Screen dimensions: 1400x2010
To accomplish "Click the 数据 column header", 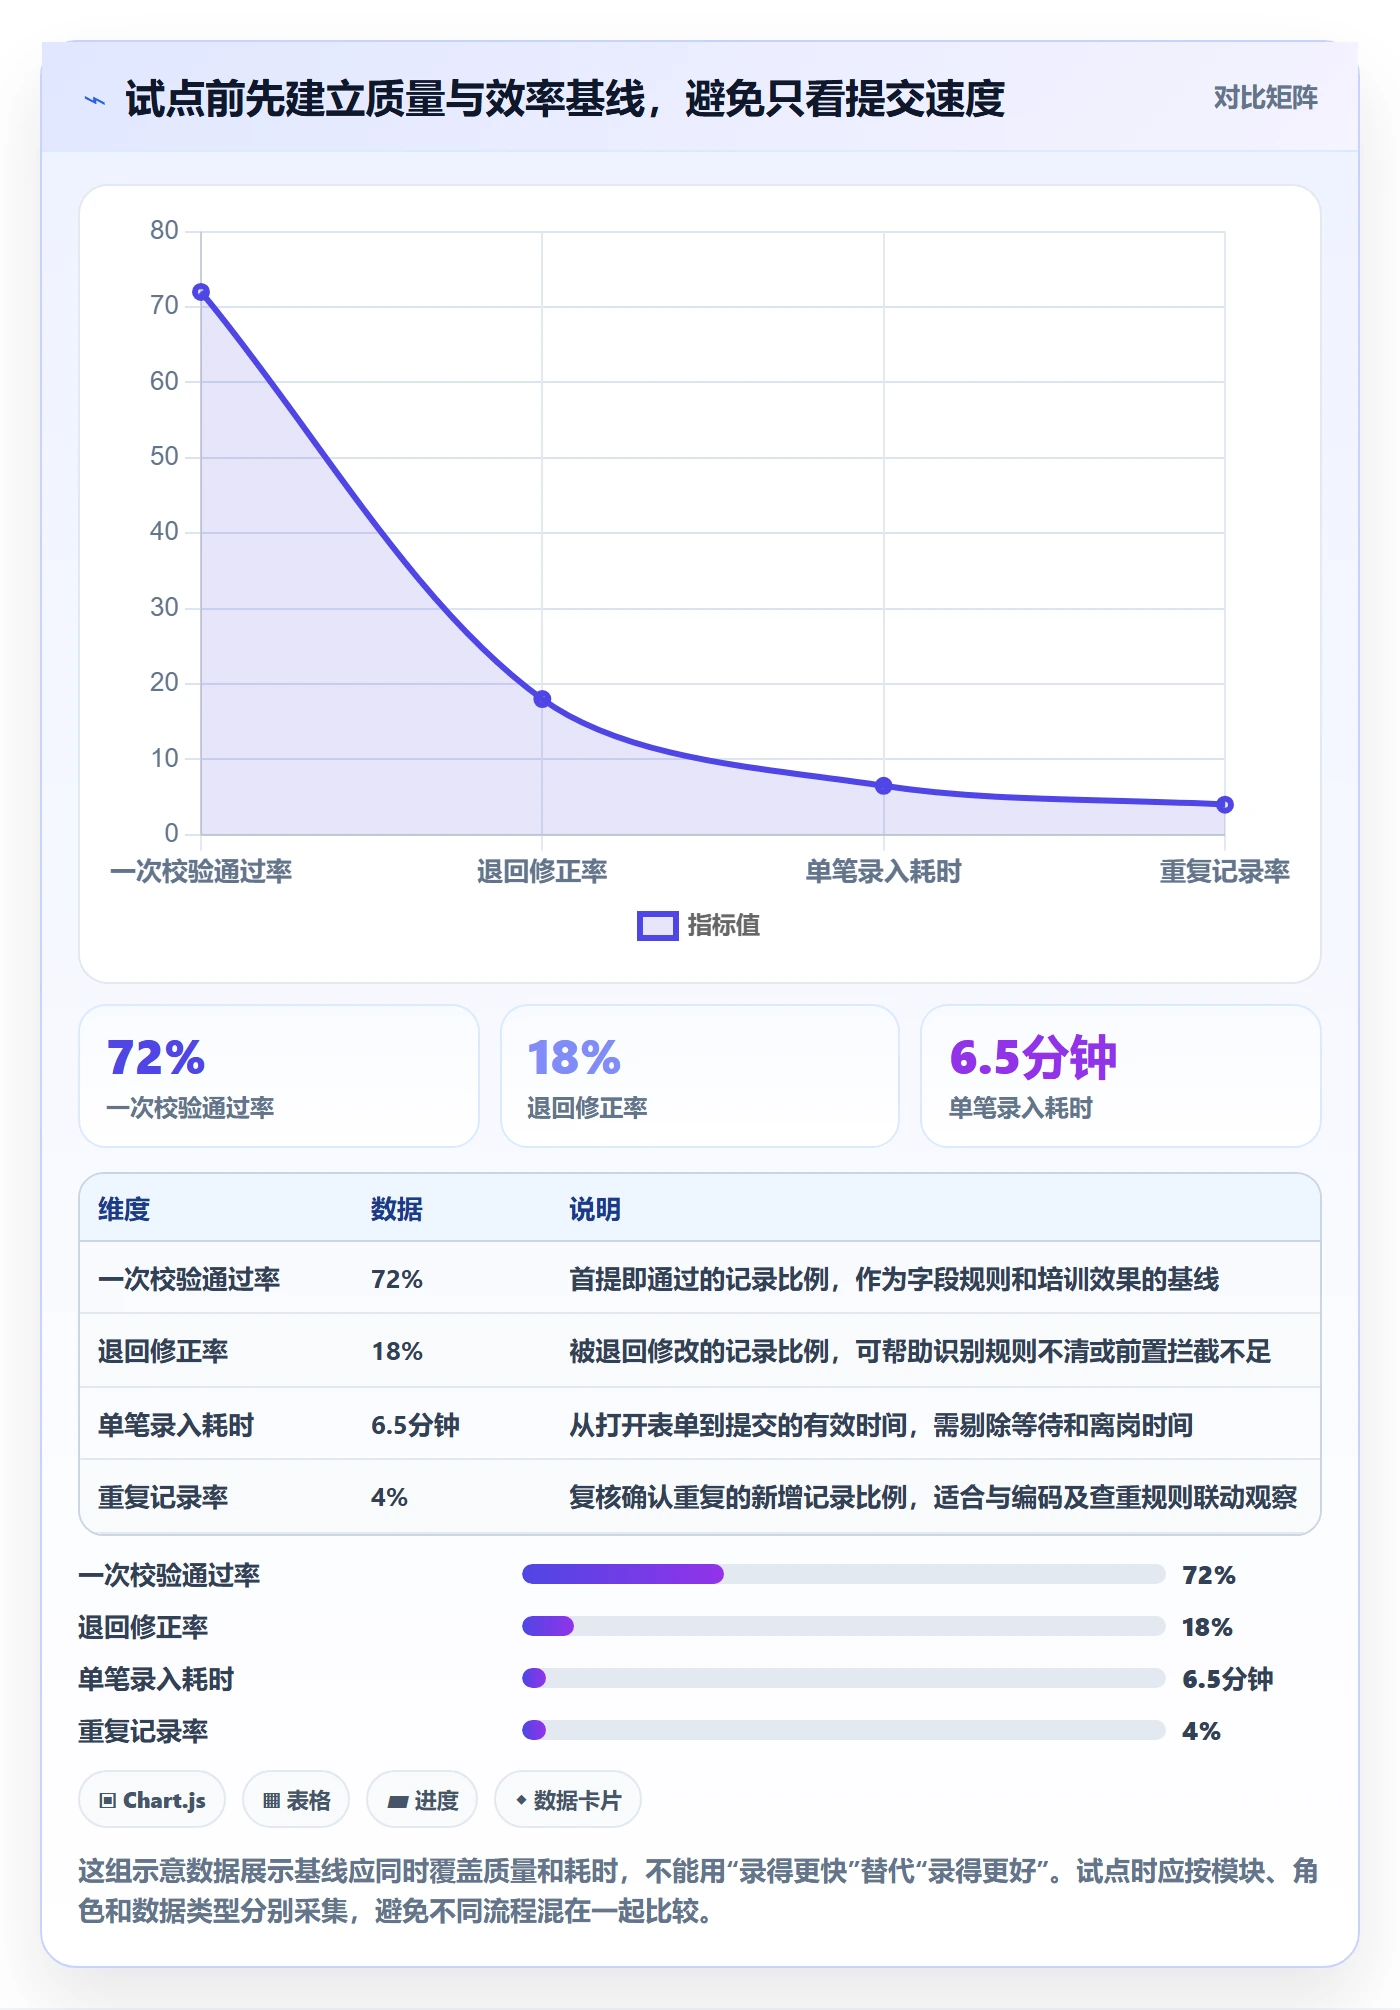I will (x=397, y=1210).
